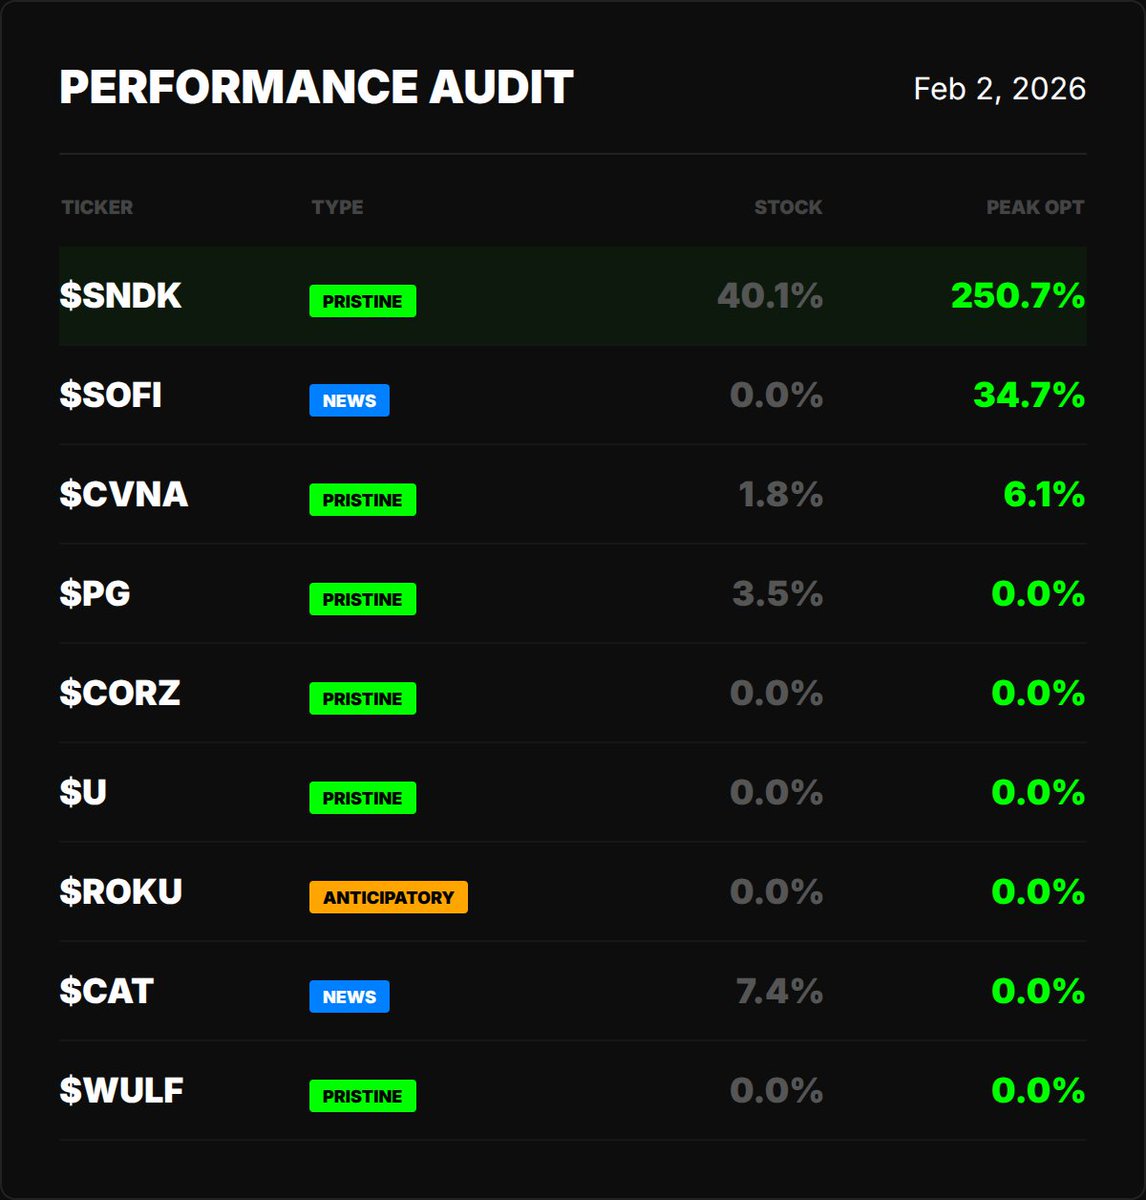Click the $SNDK ticker row
Viewport: 1146px width, 1200px height.
[572, 296]
